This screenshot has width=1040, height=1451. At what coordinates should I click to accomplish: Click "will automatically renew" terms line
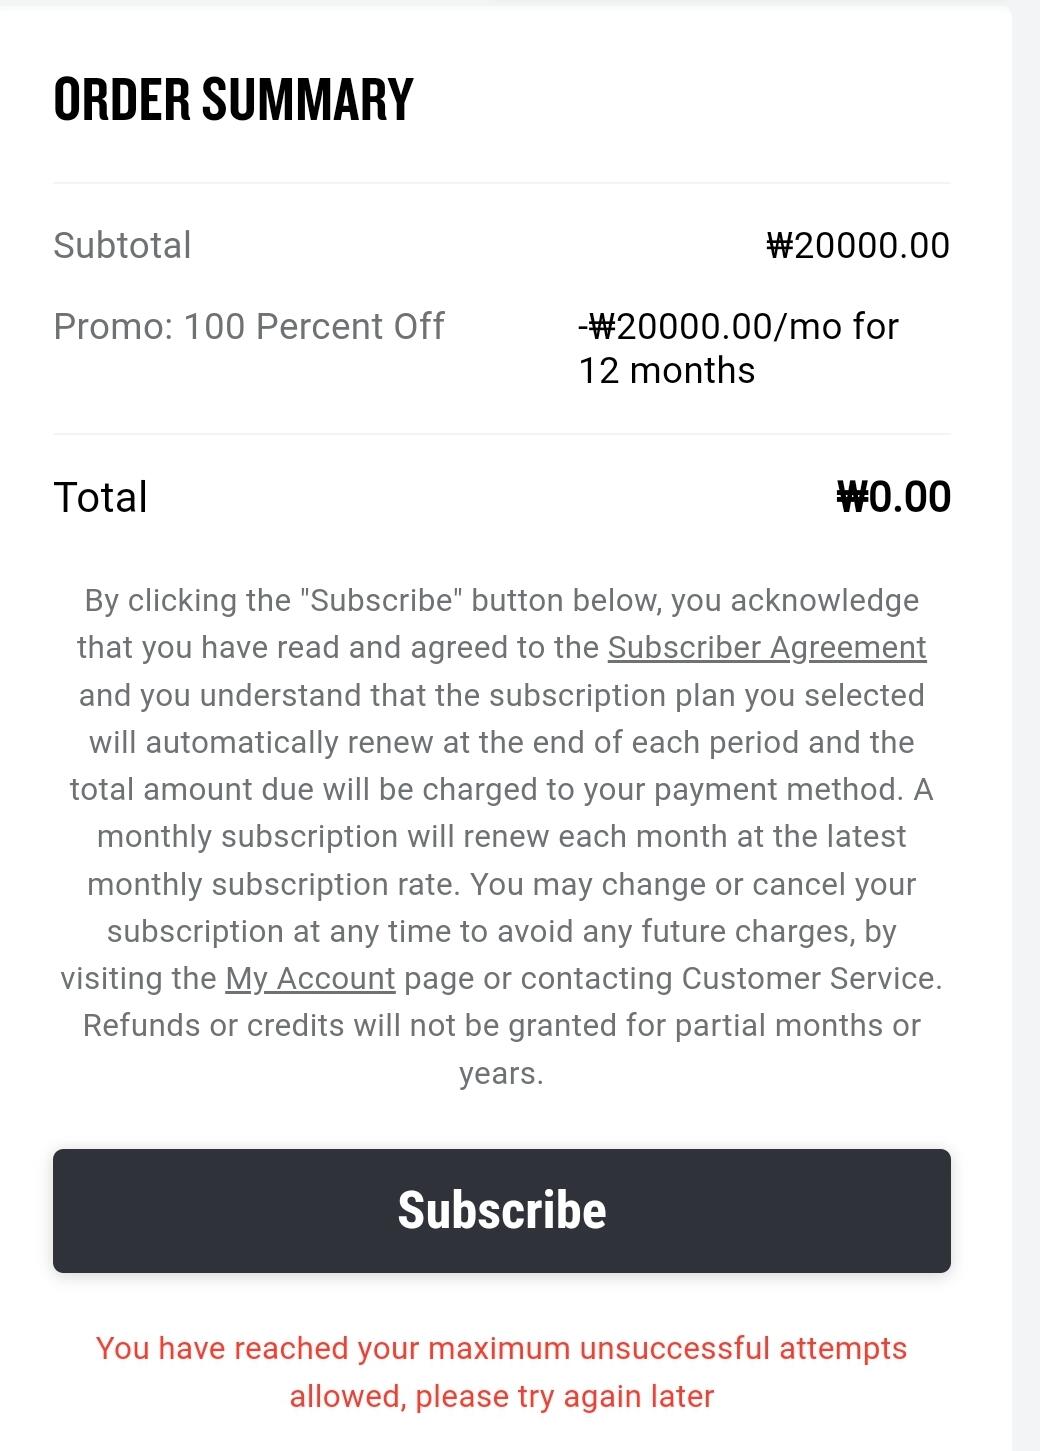tap(501, 742)
